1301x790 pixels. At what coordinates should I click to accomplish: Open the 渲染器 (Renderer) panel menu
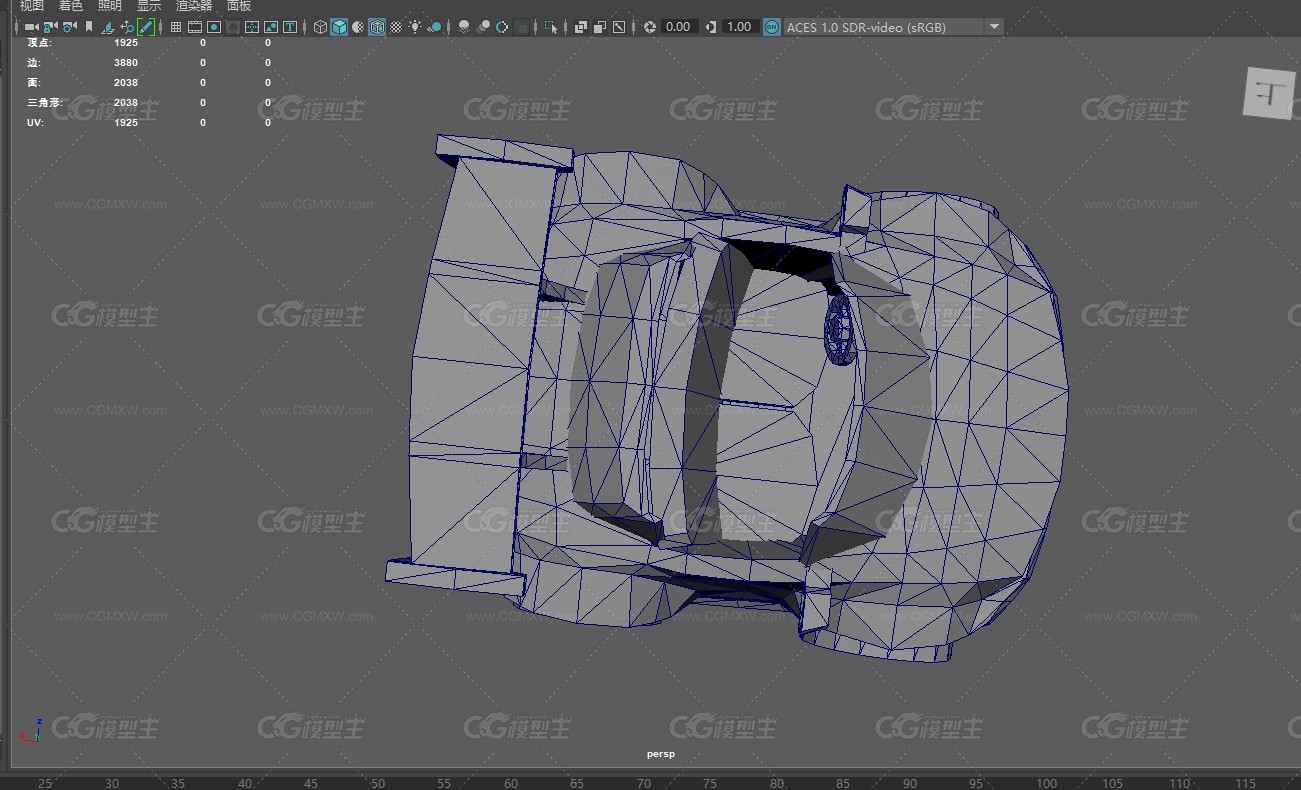194,6
